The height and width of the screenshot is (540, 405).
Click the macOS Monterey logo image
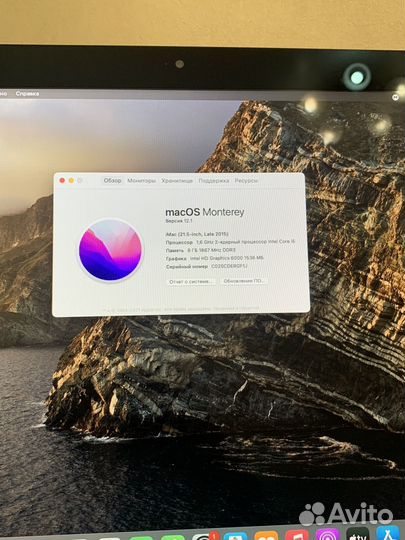pos(111,250)
